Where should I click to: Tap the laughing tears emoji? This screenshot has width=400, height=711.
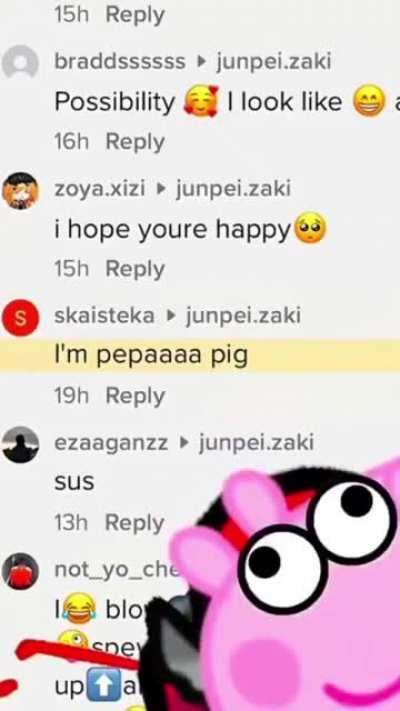click(81, 609)
